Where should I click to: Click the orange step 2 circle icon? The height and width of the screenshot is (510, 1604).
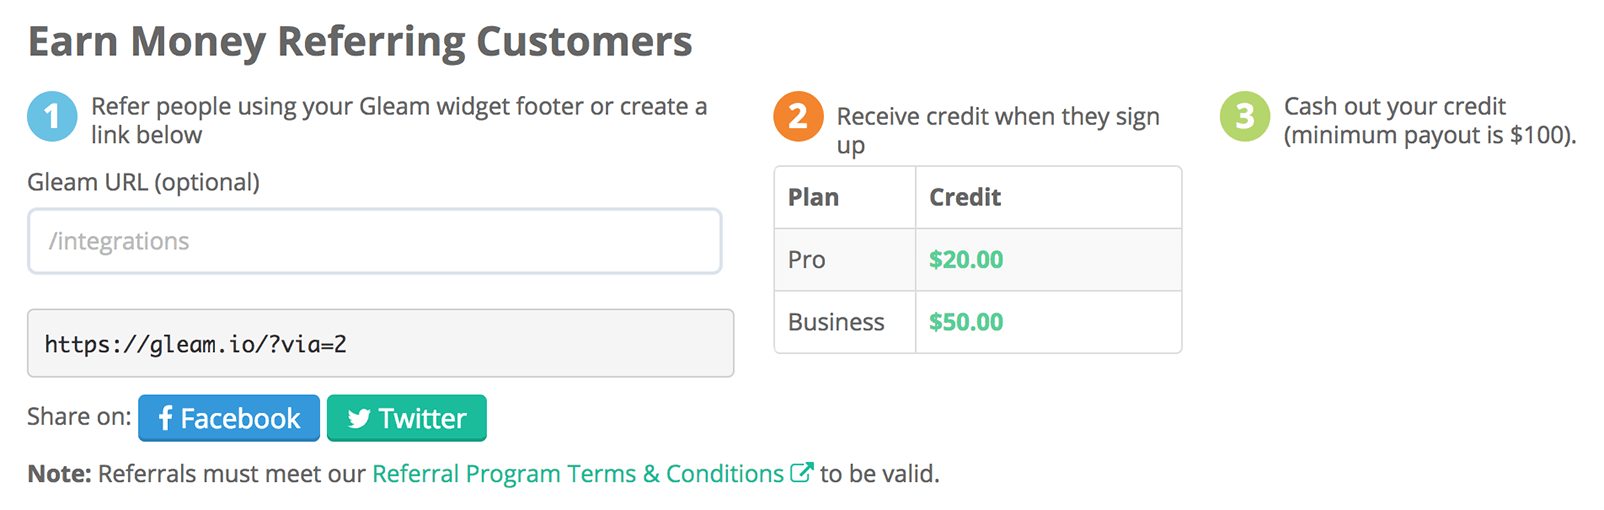[798, 117]
